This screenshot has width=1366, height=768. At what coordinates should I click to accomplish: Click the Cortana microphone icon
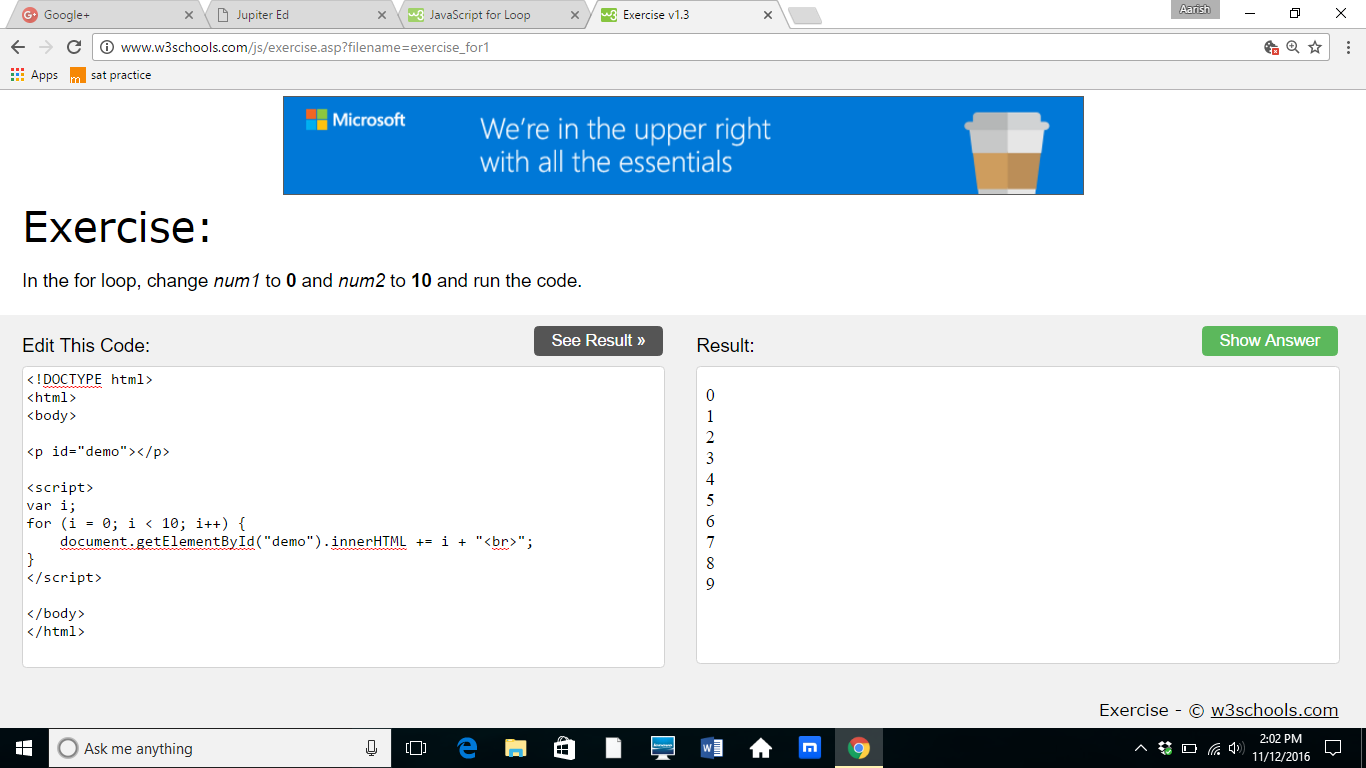(x=371, y=748)
